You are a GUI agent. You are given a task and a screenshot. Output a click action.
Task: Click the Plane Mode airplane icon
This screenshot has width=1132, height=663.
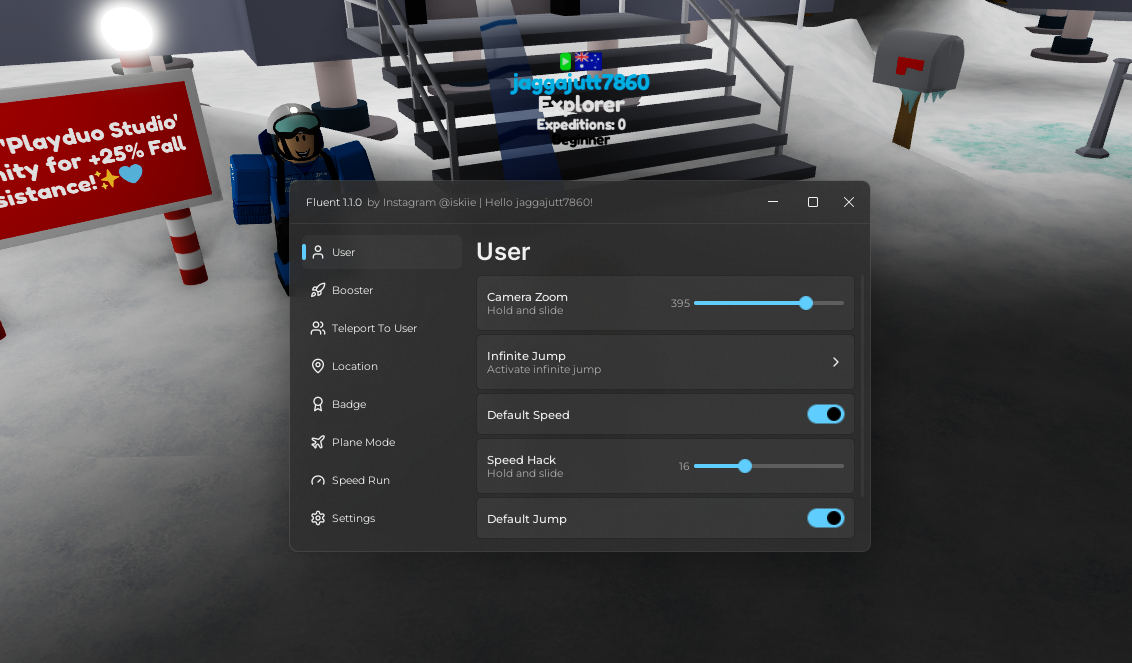click(318, 442)
